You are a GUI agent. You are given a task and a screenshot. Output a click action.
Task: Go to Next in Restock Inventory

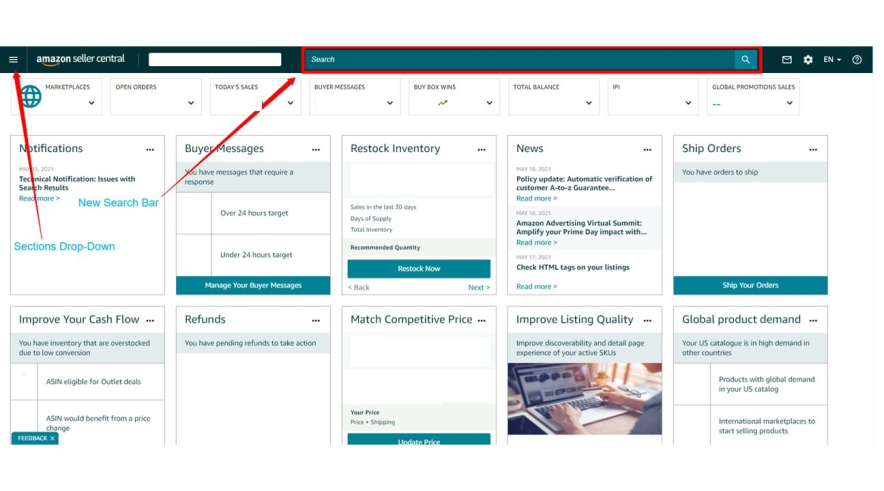[479, 288]
